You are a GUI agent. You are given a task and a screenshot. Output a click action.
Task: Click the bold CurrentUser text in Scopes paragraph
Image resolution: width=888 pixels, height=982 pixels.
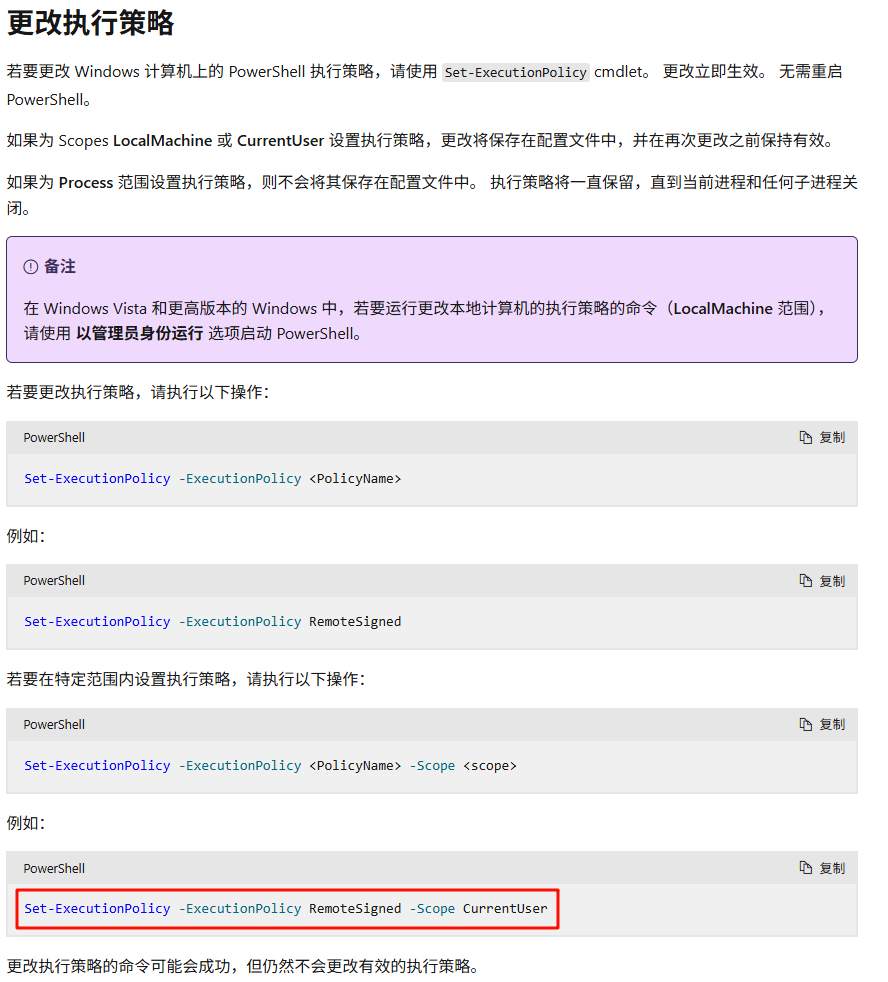[280, 141]
